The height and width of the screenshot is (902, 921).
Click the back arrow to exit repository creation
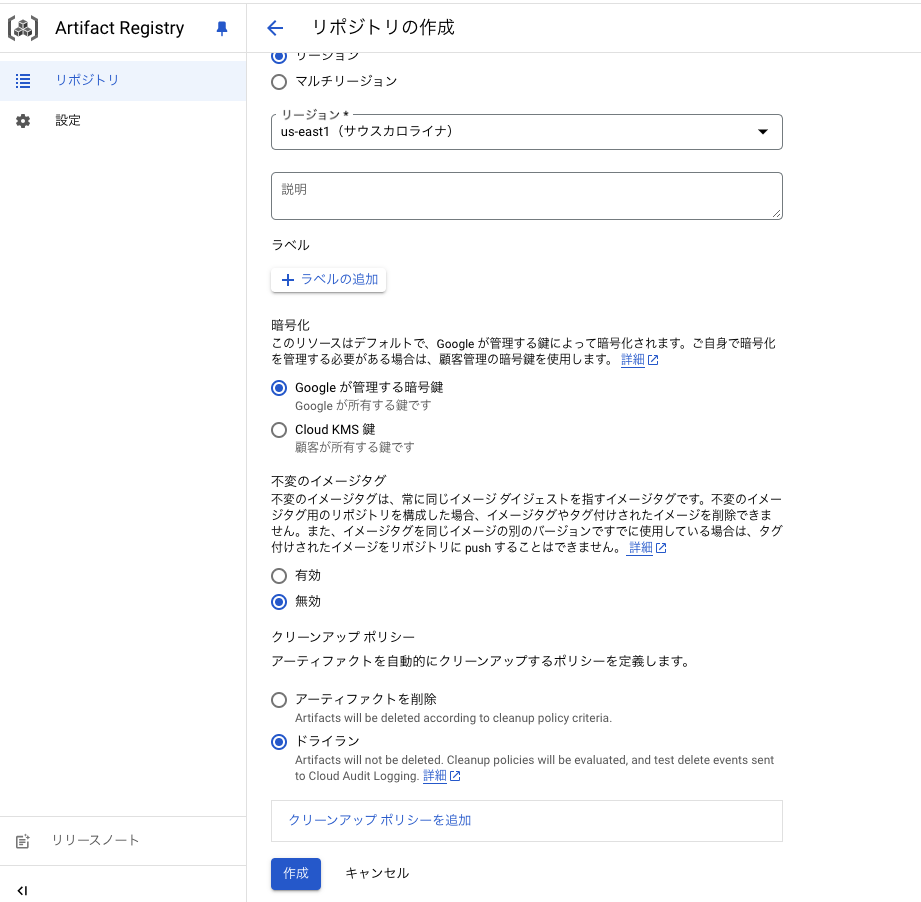[274, 28]
